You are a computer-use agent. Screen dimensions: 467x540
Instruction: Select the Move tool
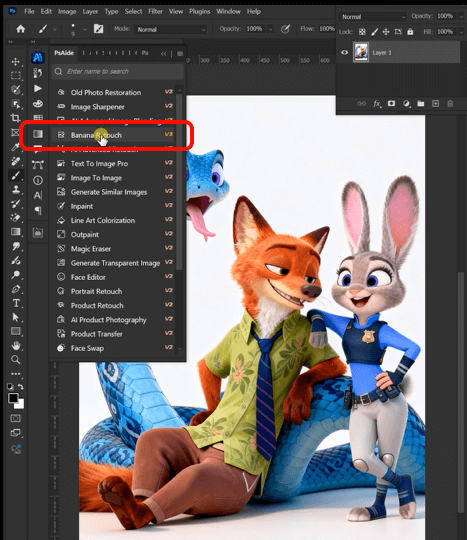[15, 61]
